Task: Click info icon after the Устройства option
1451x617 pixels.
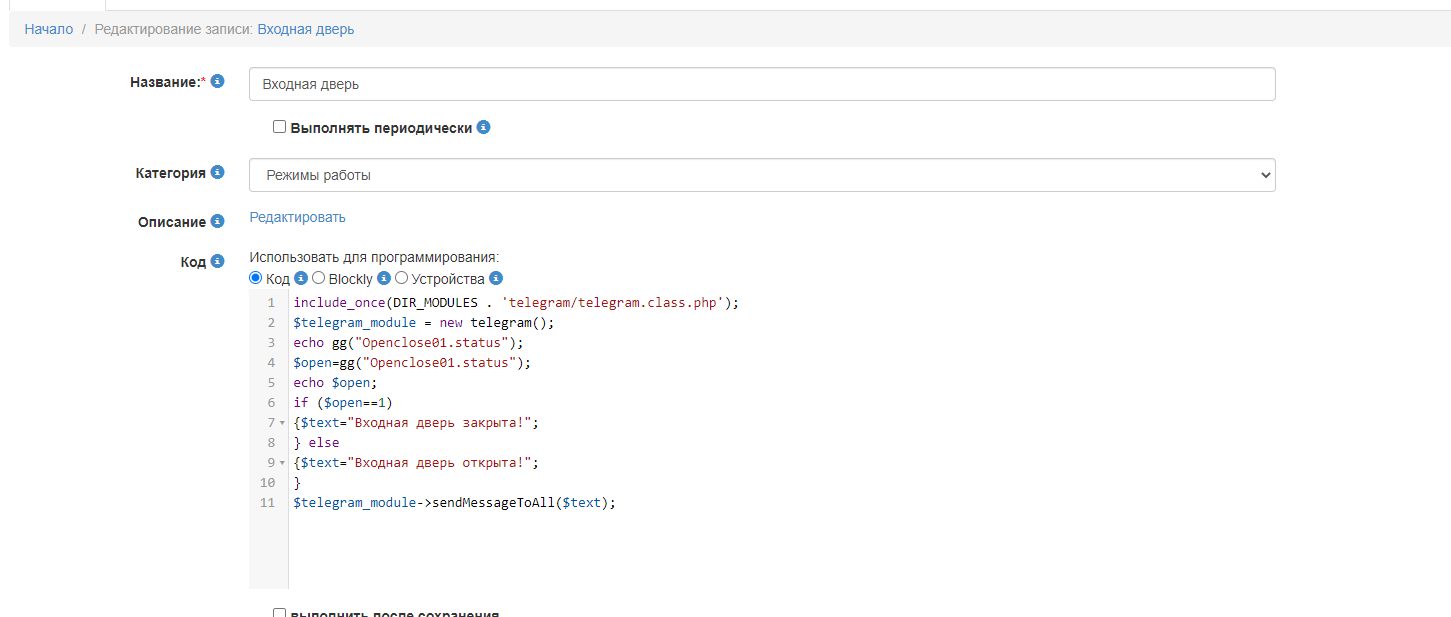Action: pyautogui.click(x=496, y=279)
